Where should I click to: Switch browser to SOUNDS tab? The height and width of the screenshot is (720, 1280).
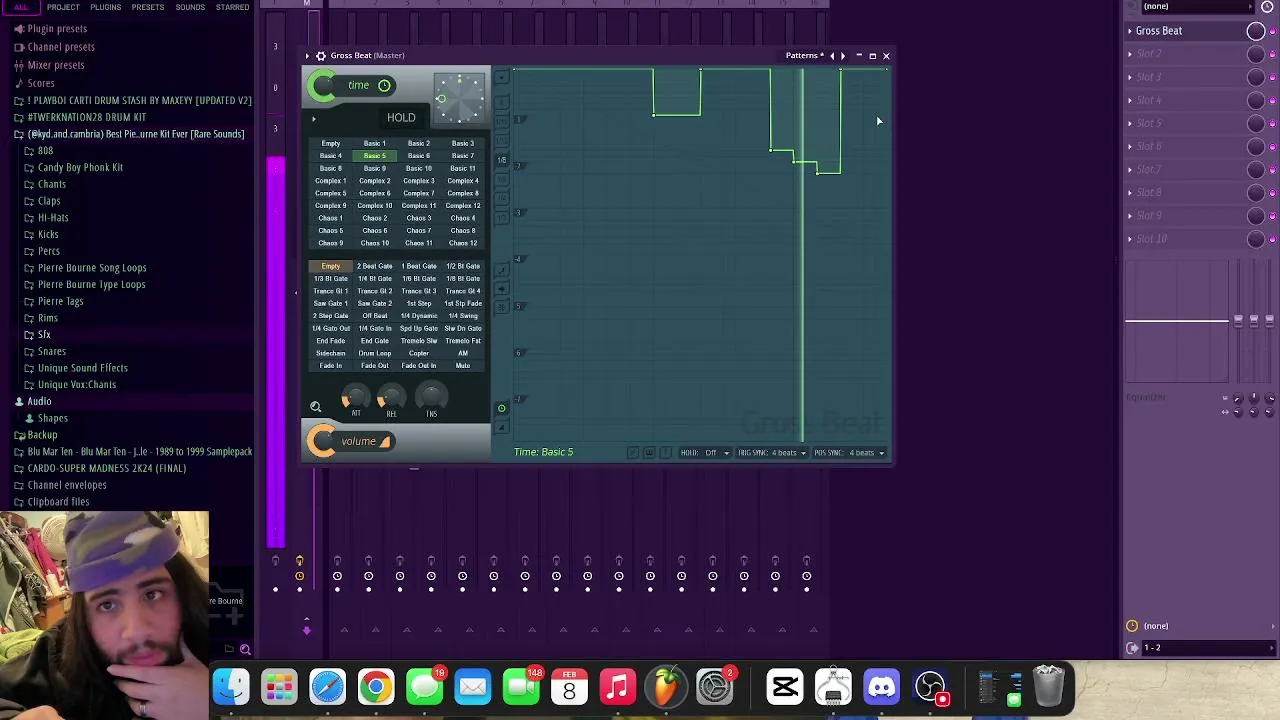pyautogui.click(x=190, y=7)
